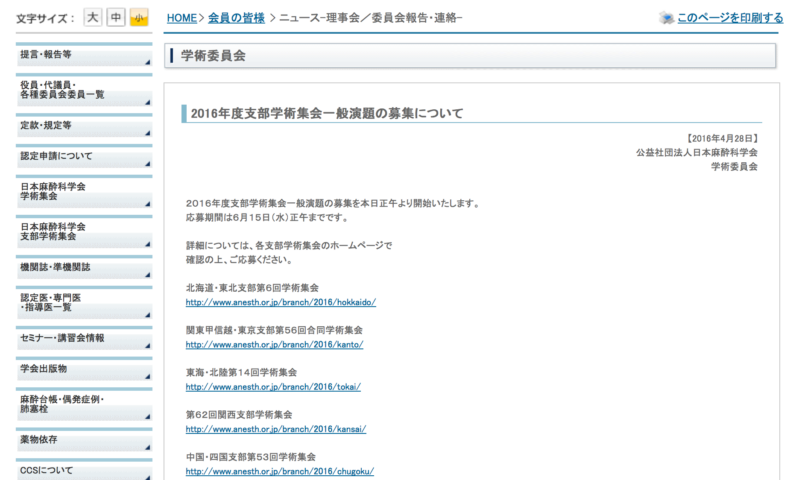Open the 学会出版物 sidebar menu
This screenshot has width=790, height=480.
[84, 369]
